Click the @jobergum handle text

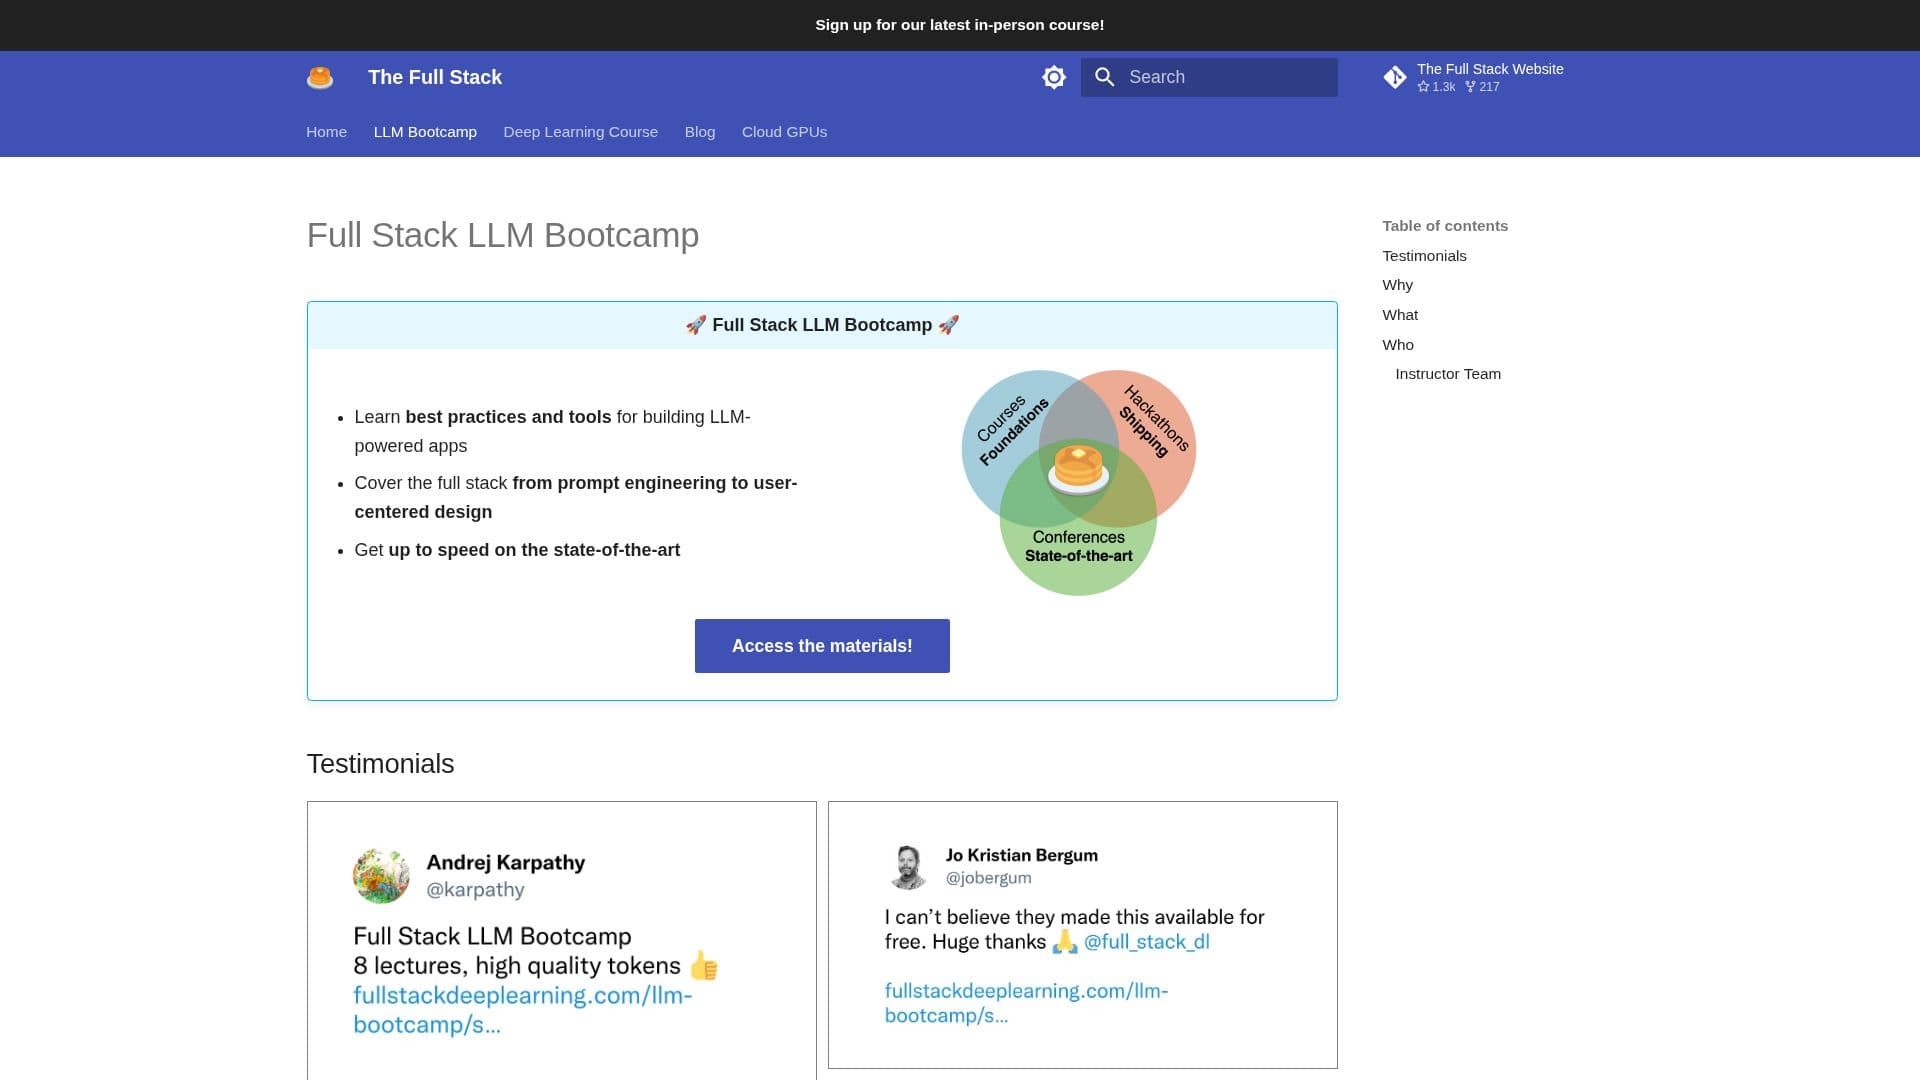pyautogui.click(x=988, y=878)
